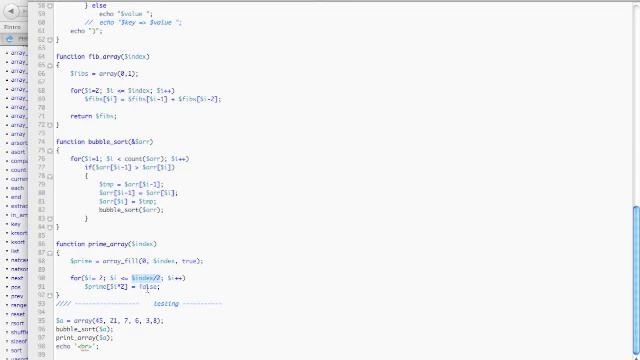Click line number 90 in the gutter
This screenshot has height=360, width=640.
point(41,278)
